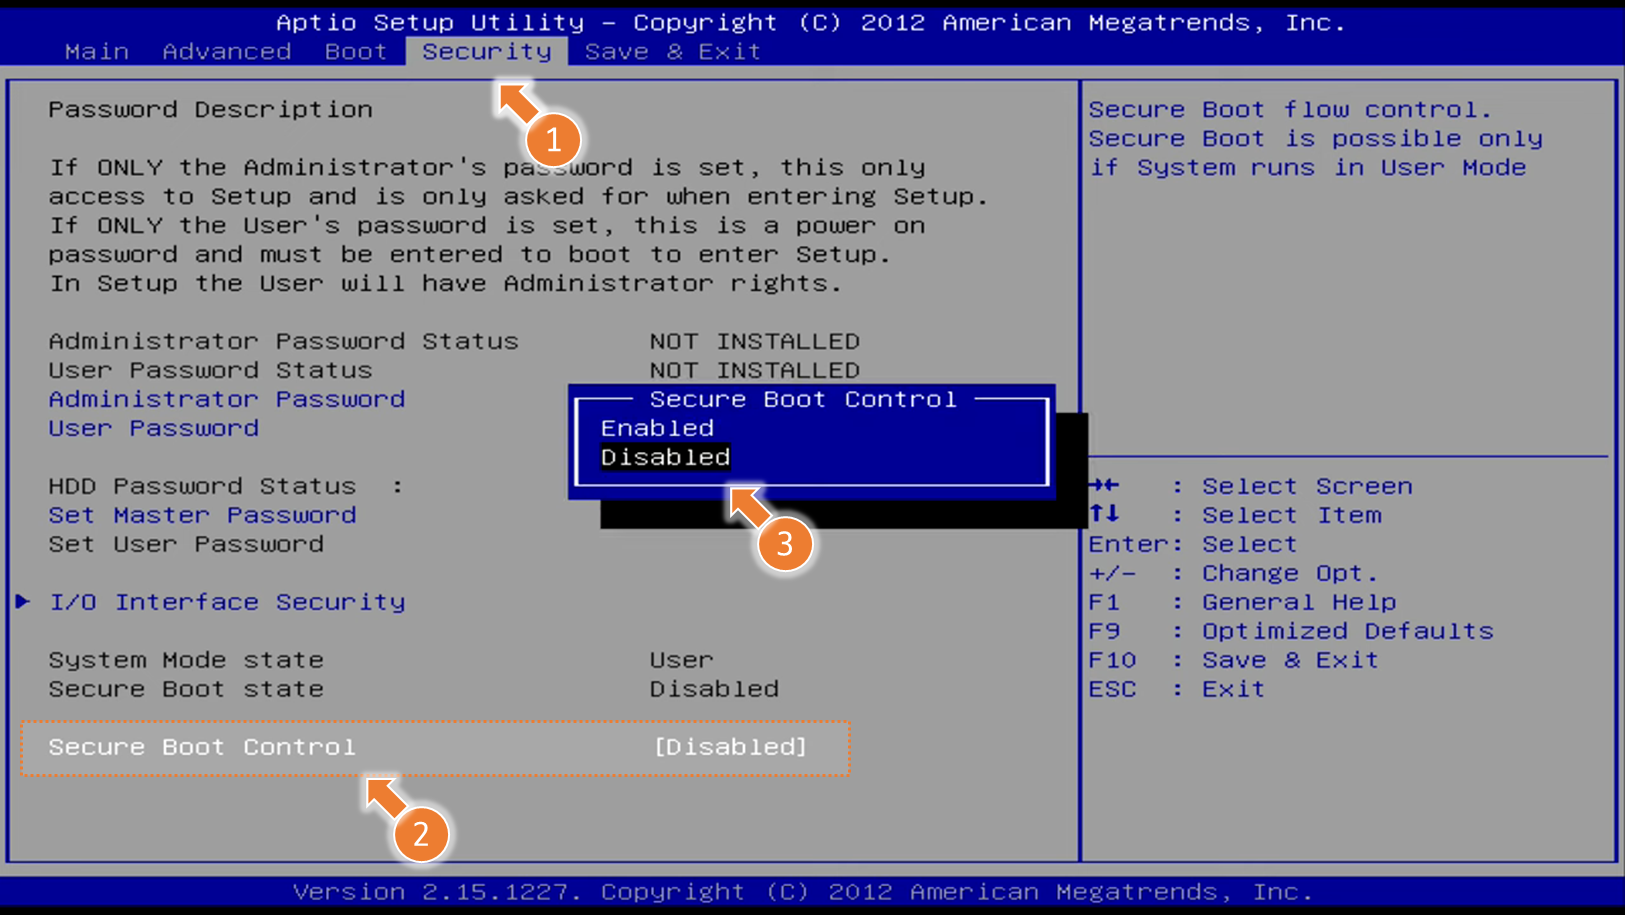This screenshot has height=915, width=1625.
Task: Select the Secure Boot Control row label
Action: pos(202,747)
